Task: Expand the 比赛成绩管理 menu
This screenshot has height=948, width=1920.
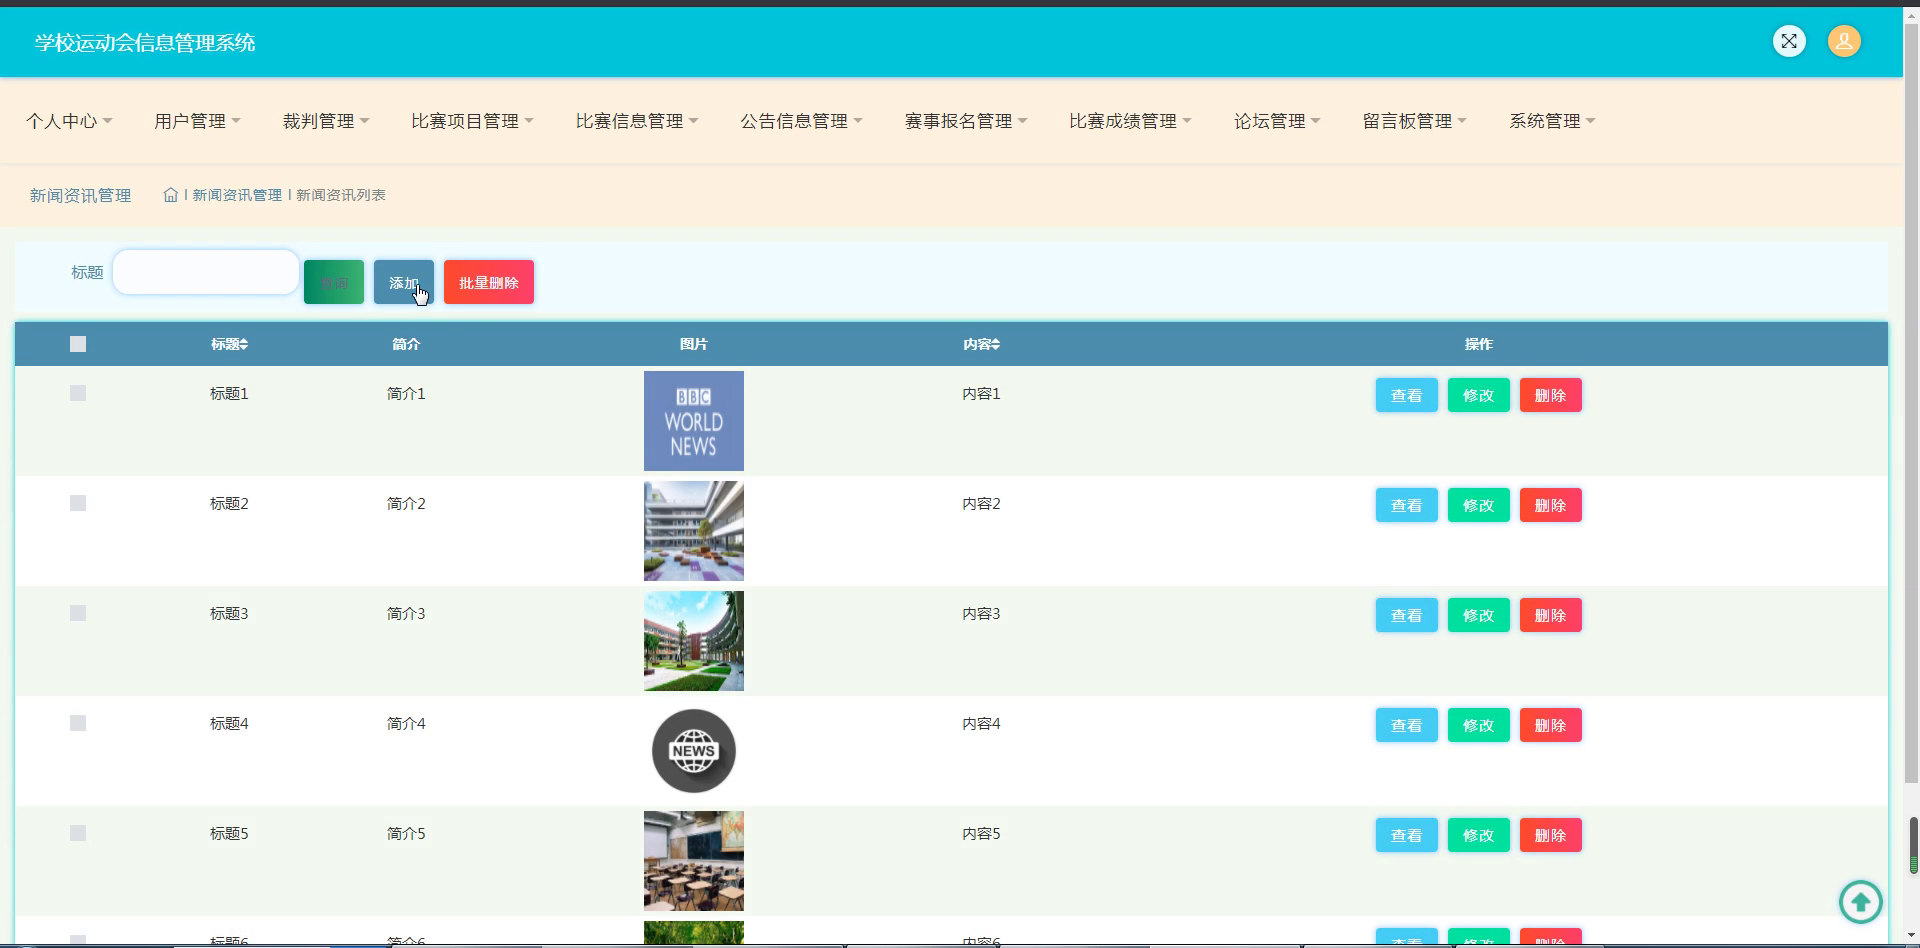Action: [x=1130, y=121]
